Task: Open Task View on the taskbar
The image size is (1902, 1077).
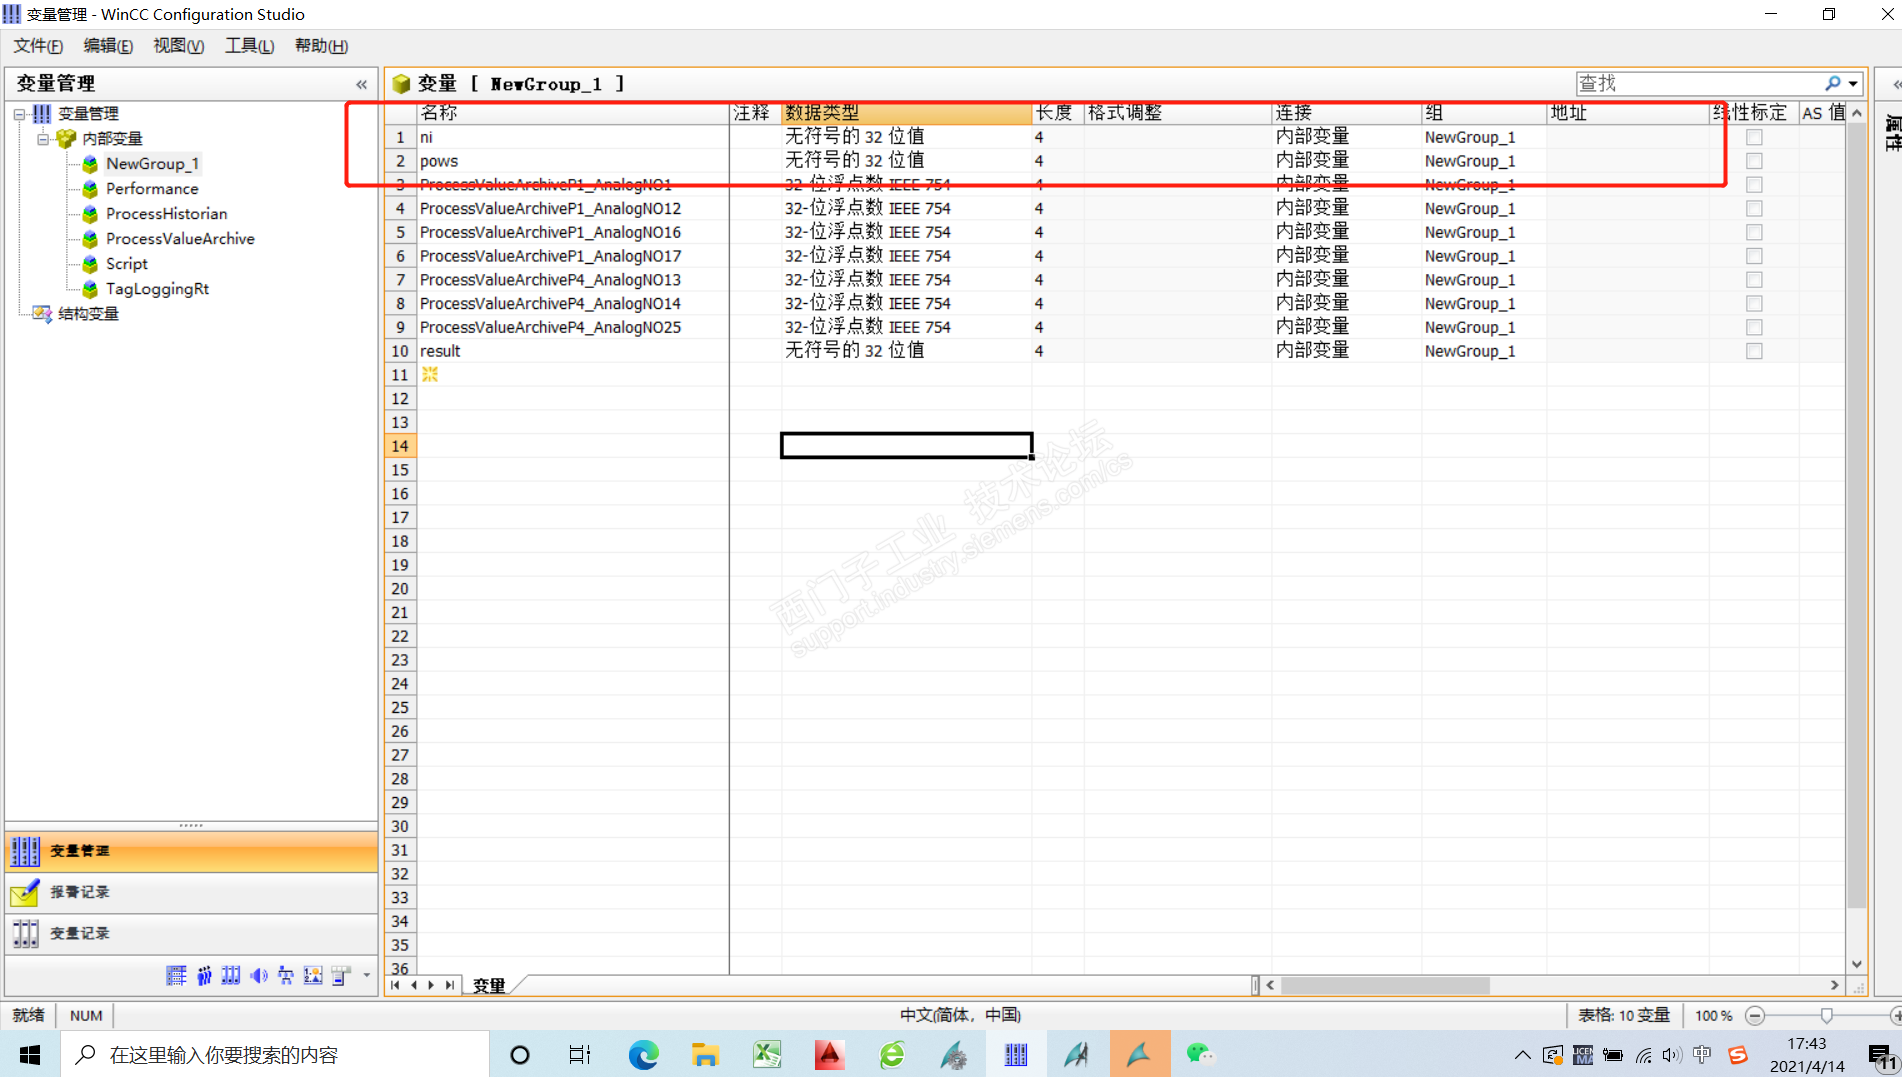Action: point(580,1055)
